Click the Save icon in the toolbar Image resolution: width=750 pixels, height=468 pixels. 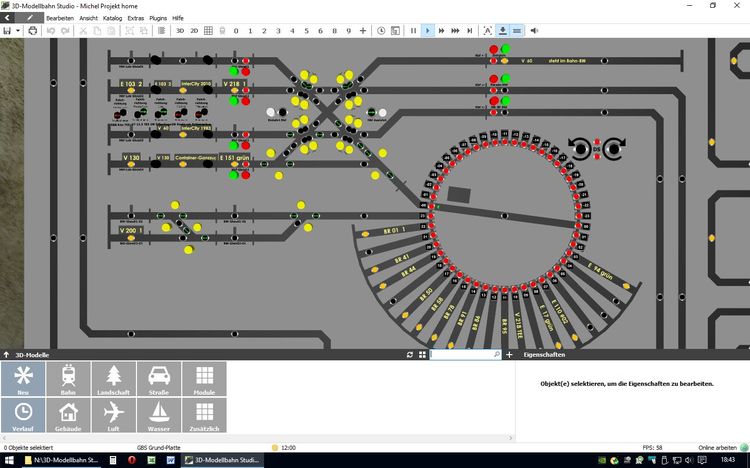(7, 31)
